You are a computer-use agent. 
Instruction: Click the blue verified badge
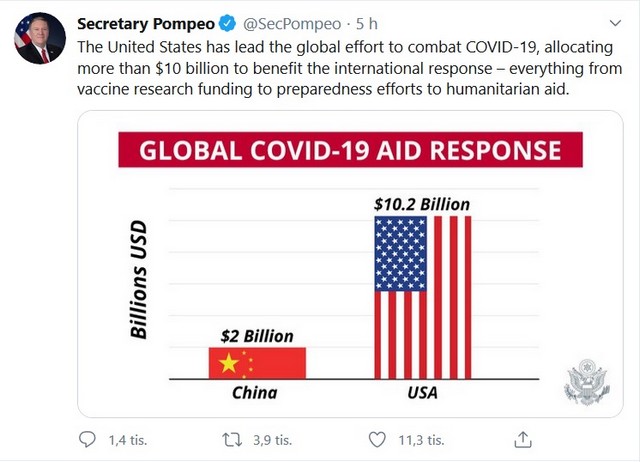pos(227,23)
